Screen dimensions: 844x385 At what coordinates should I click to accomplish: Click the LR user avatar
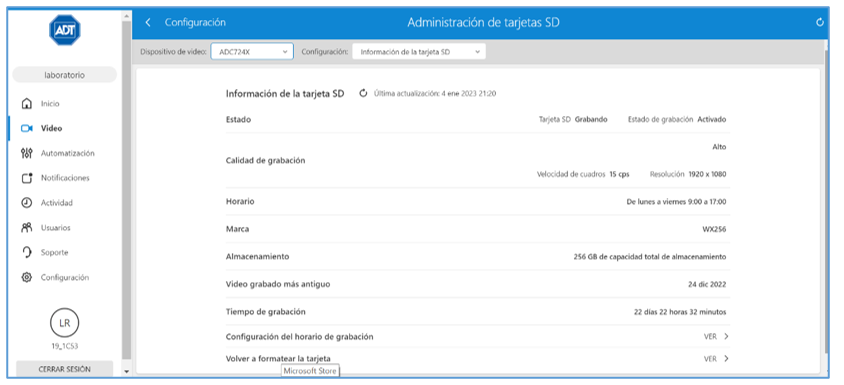[x=65, y=323]
